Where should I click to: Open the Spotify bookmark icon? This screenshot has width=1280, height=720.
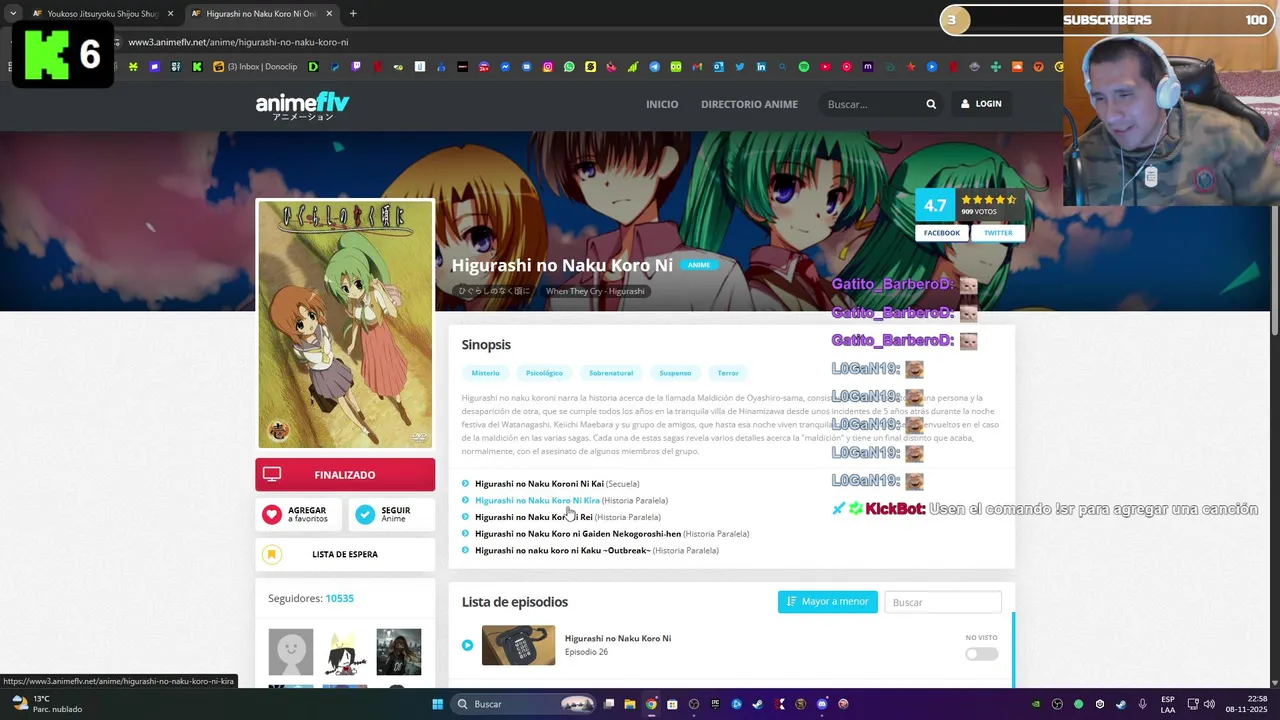tap(804, 67)
